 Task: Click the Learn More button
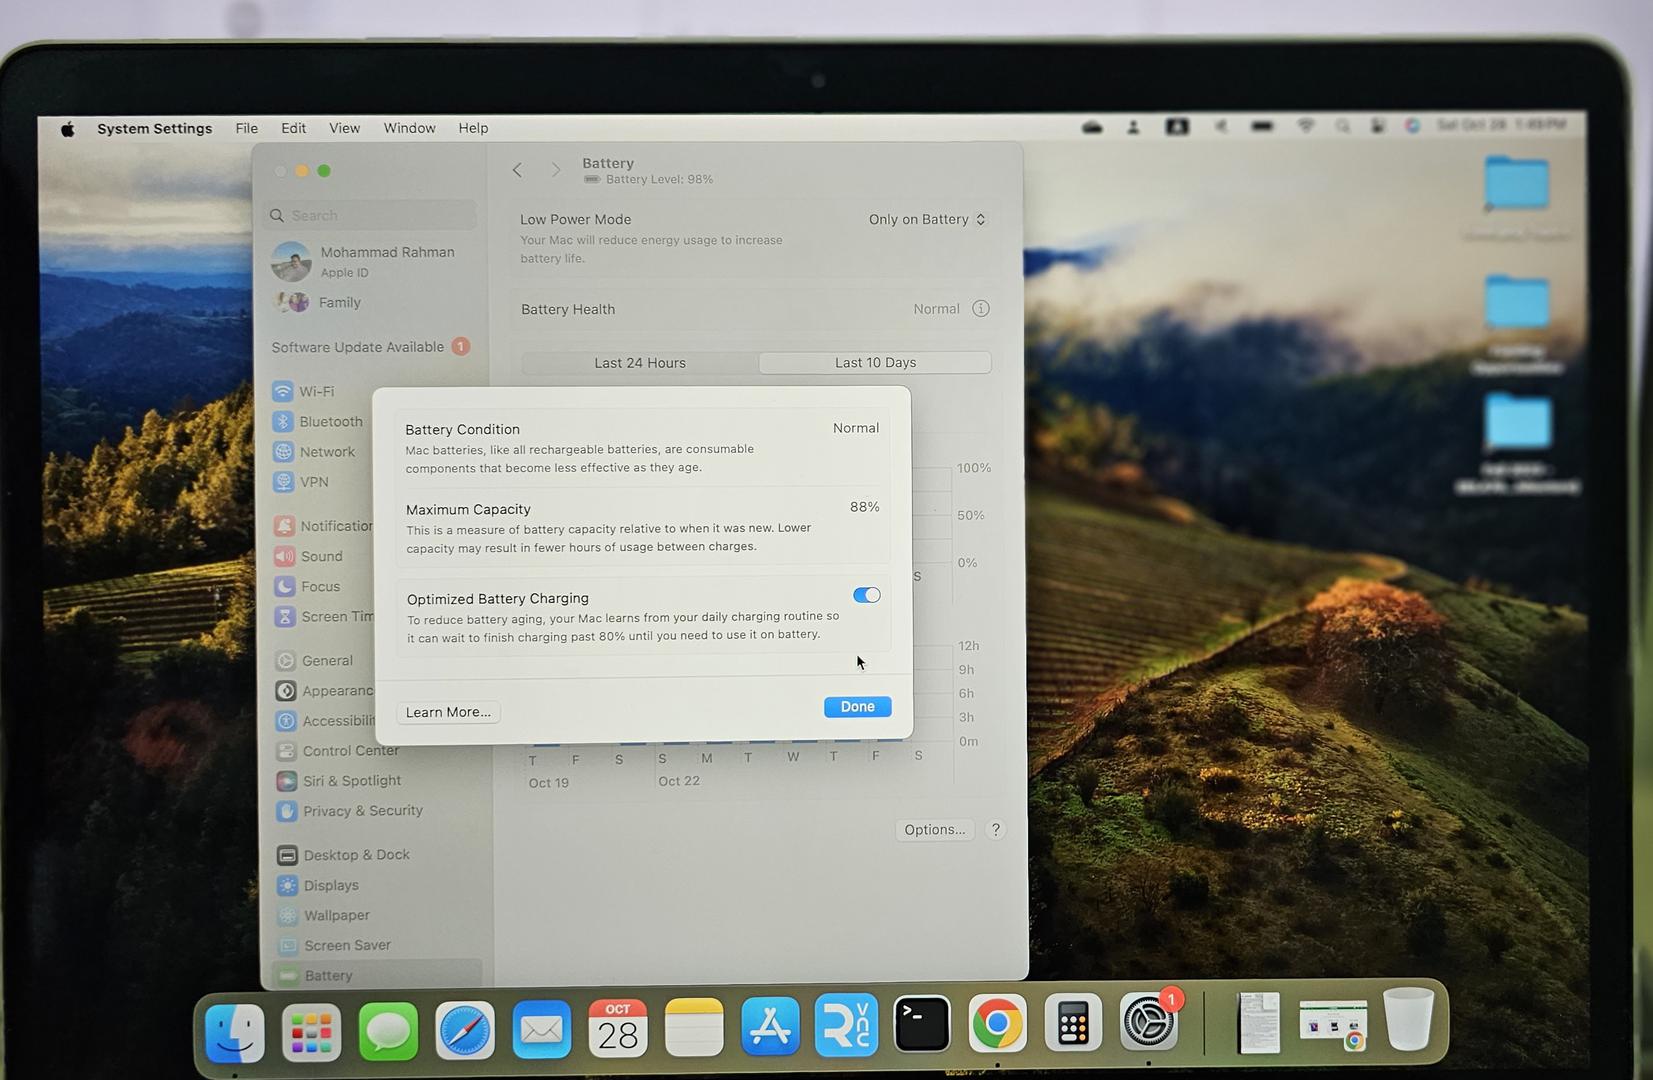point(448,712)
